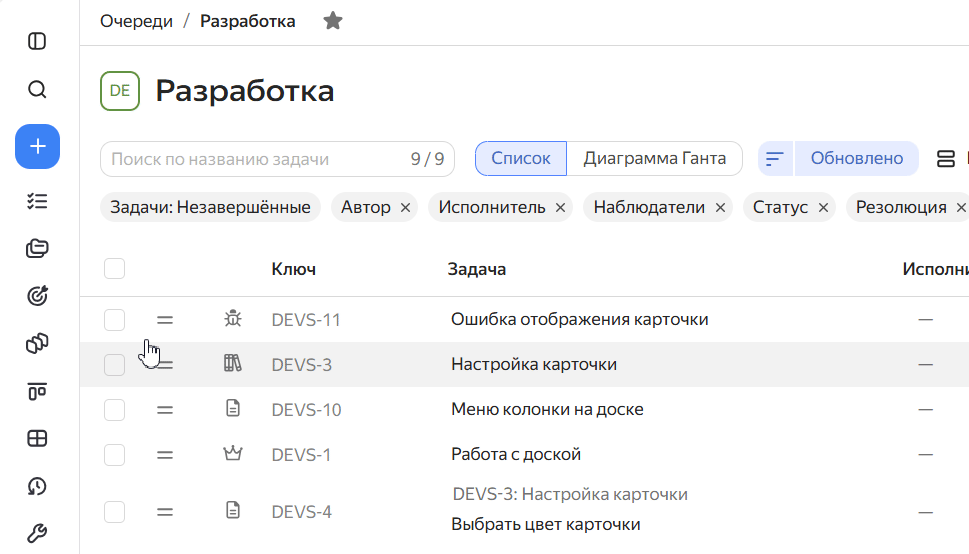Viewport: 969px width, 554px height.
Task: Remove the Исполнитель filter chip
Action: (561, 208)
